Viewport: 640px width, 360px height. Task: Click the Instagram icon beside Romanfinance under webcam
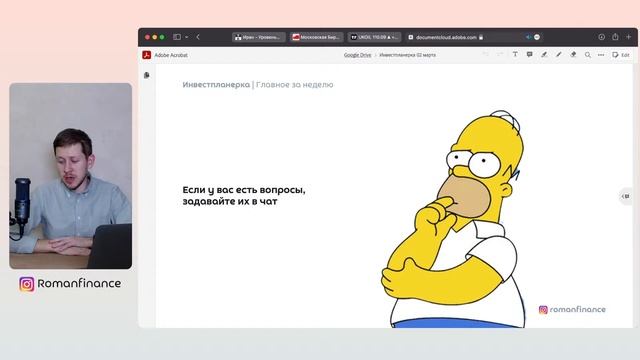pos(27,284)
